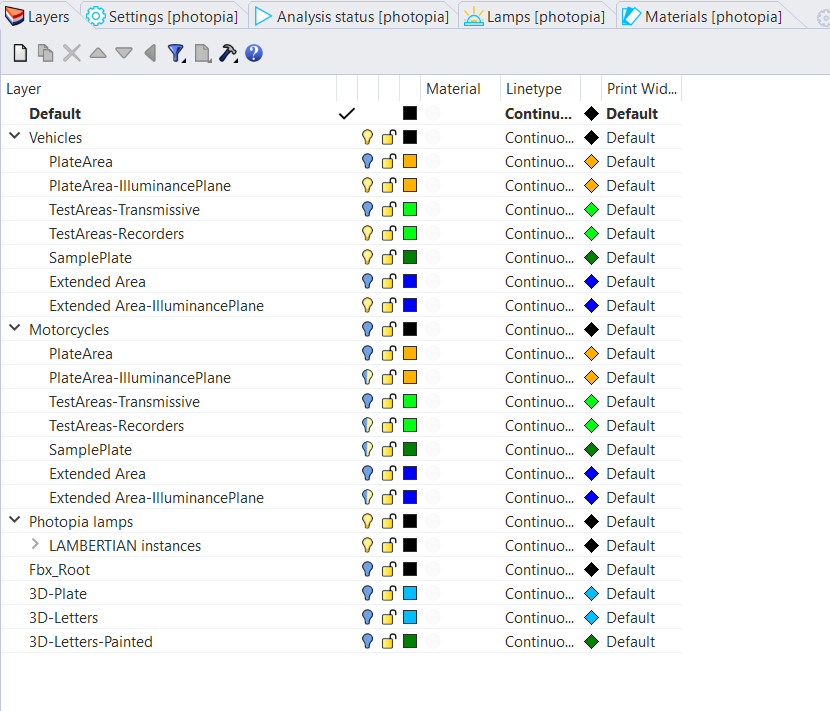The height and width of the screenshot is (711, 830).
Task: Toggle the lock on Fbx_Root layer
Action: (x=389, y=570)
